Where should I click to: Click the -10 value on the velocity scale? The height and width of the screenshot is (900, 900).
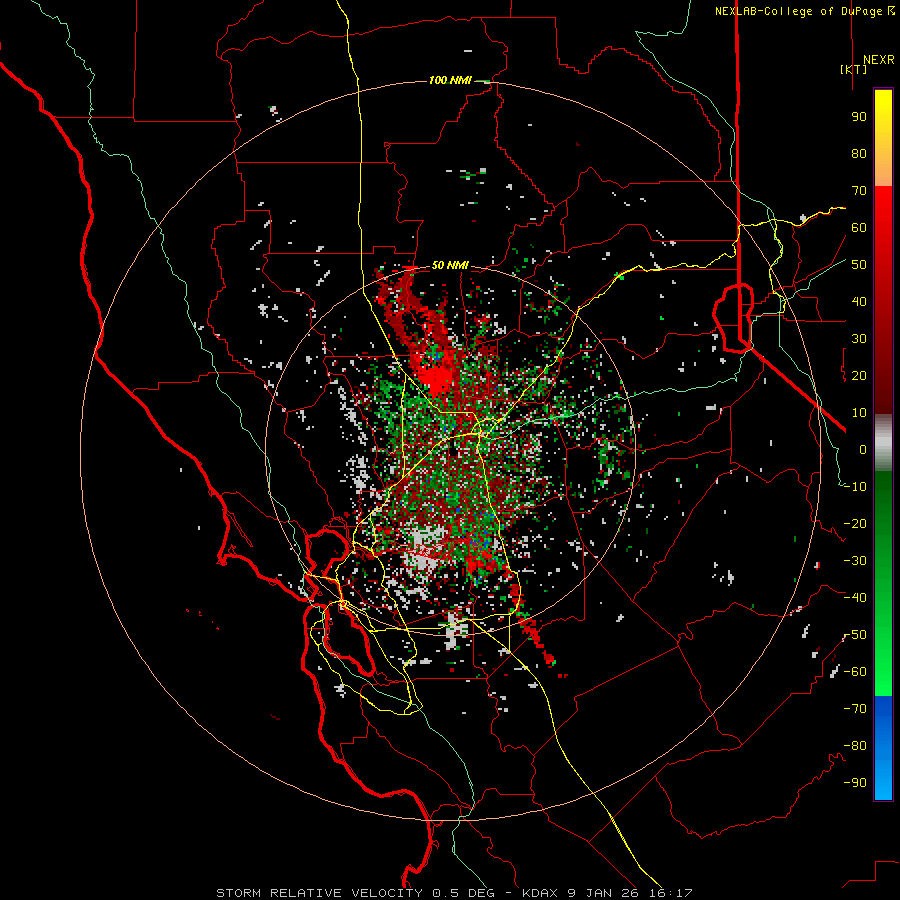855,487
